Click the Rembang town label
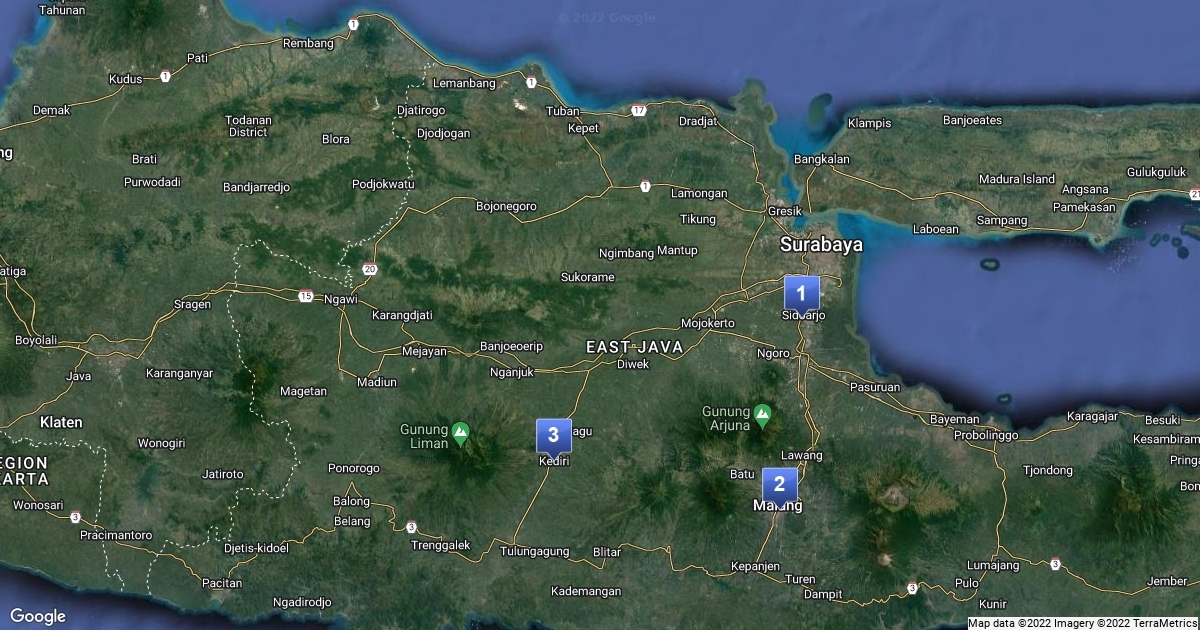The image size is (1200, 630). [308, 43]
